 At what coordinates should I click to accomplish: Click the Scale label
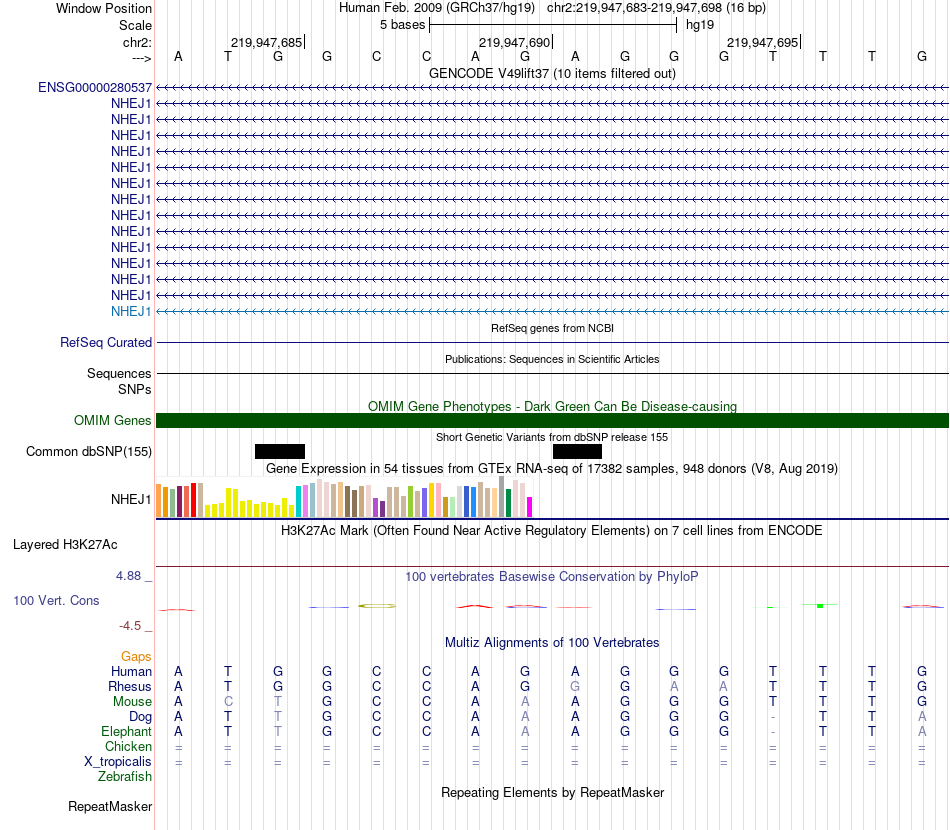click(x=135, y=25)
